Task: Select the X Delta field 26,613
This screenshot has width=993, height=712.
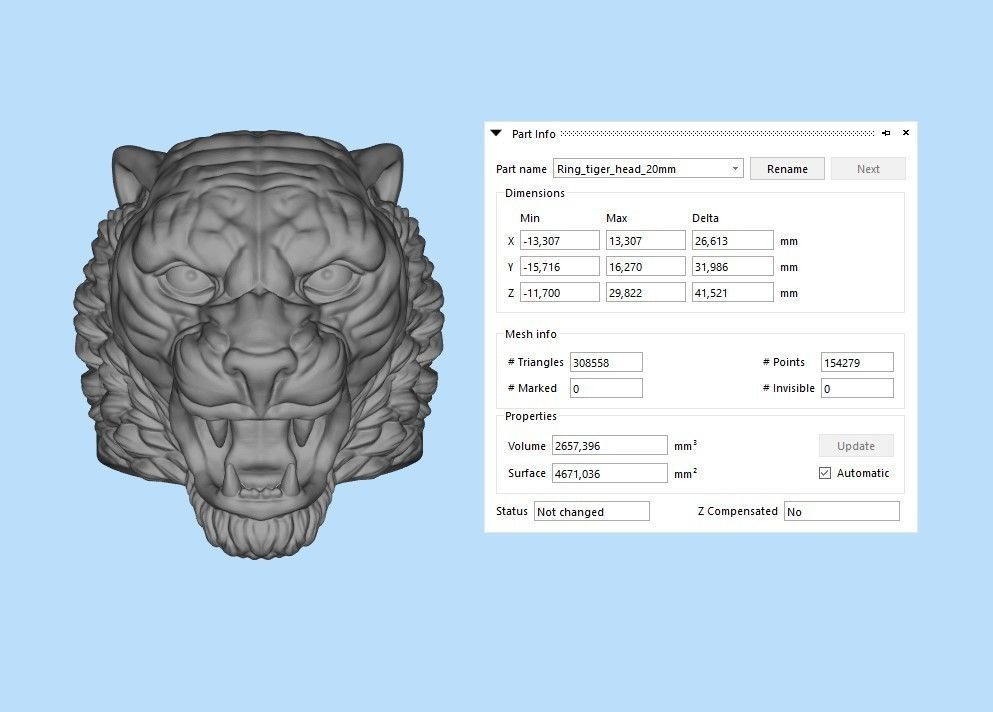Action: coord(732,240)
